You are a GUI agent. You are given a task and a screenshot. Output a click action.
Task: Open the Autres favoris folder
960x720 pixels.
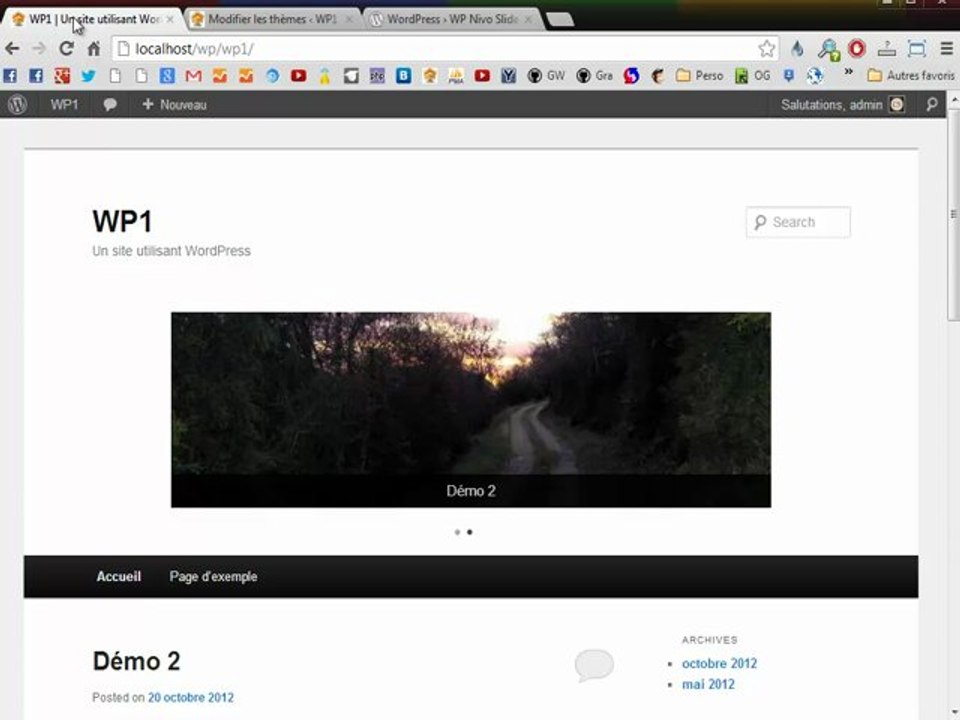coord(912,76)
